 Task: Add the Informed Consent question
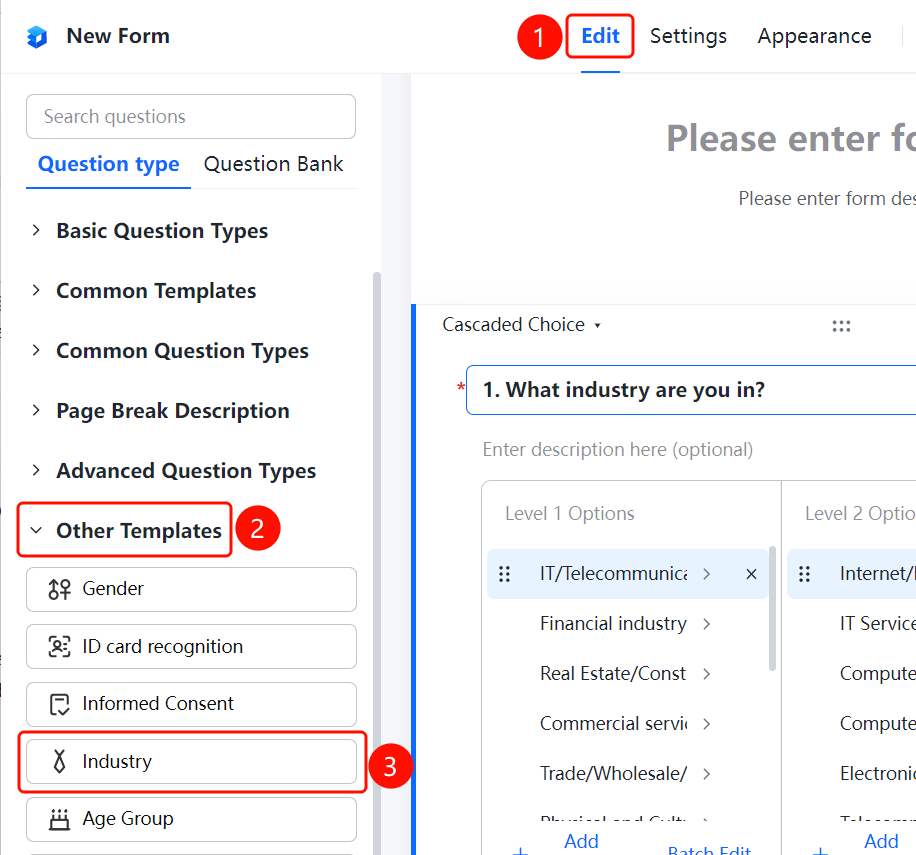(191, 704)
